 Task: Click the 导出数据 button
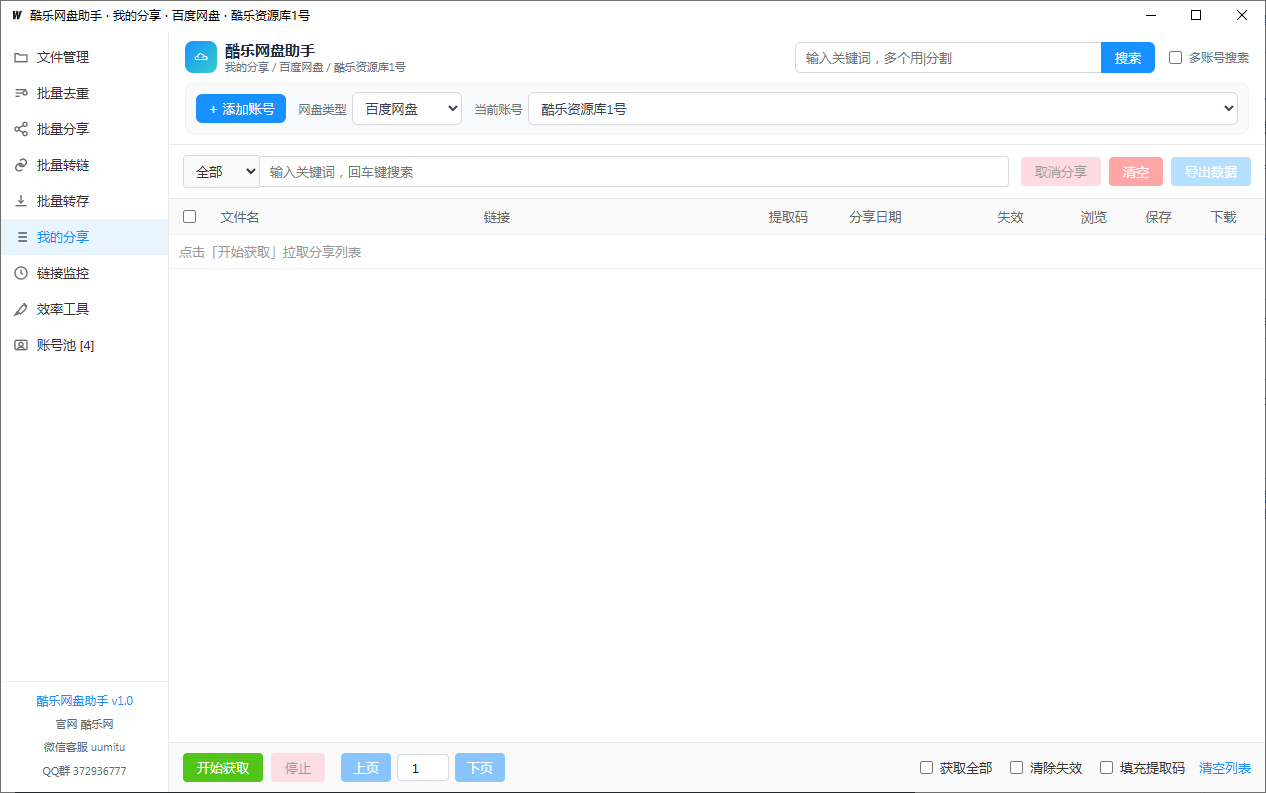tap(1211, 172)
